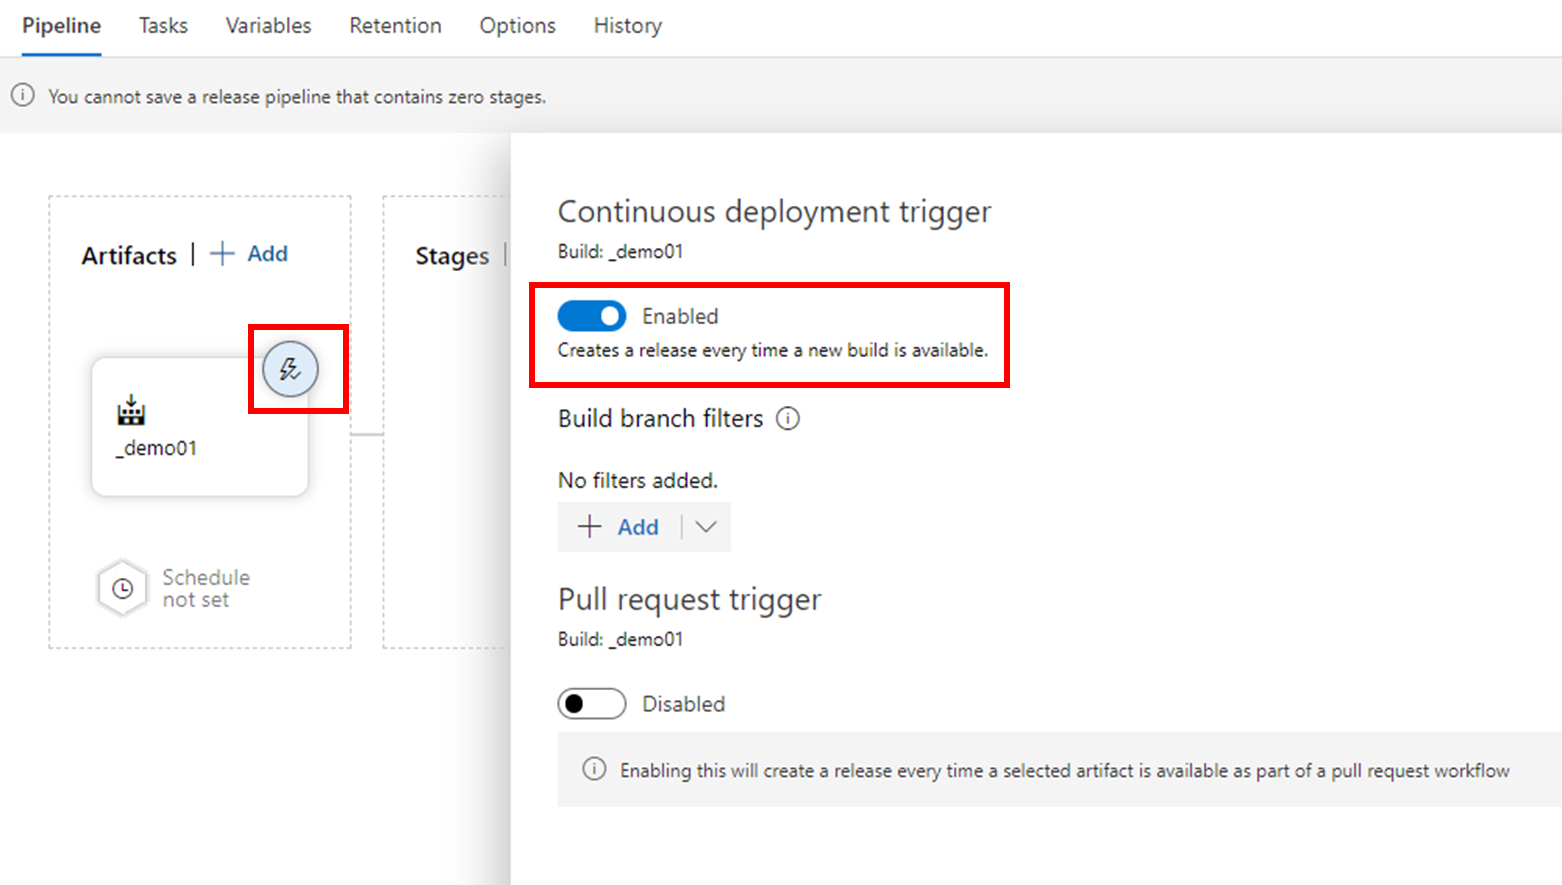Go to the Retention tab
Viewport: 1562px width, 885px height.
click(395, 26)
